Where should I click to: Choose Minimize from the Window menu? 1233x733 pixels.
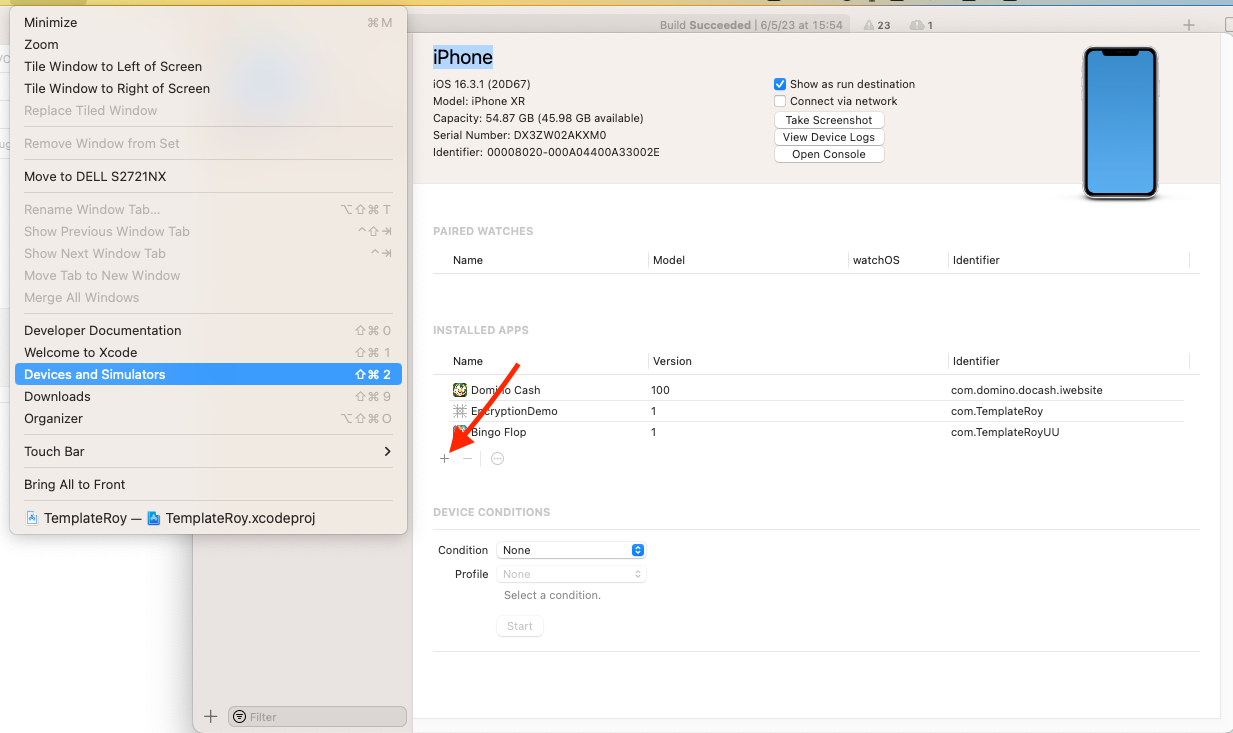point(208,22)
